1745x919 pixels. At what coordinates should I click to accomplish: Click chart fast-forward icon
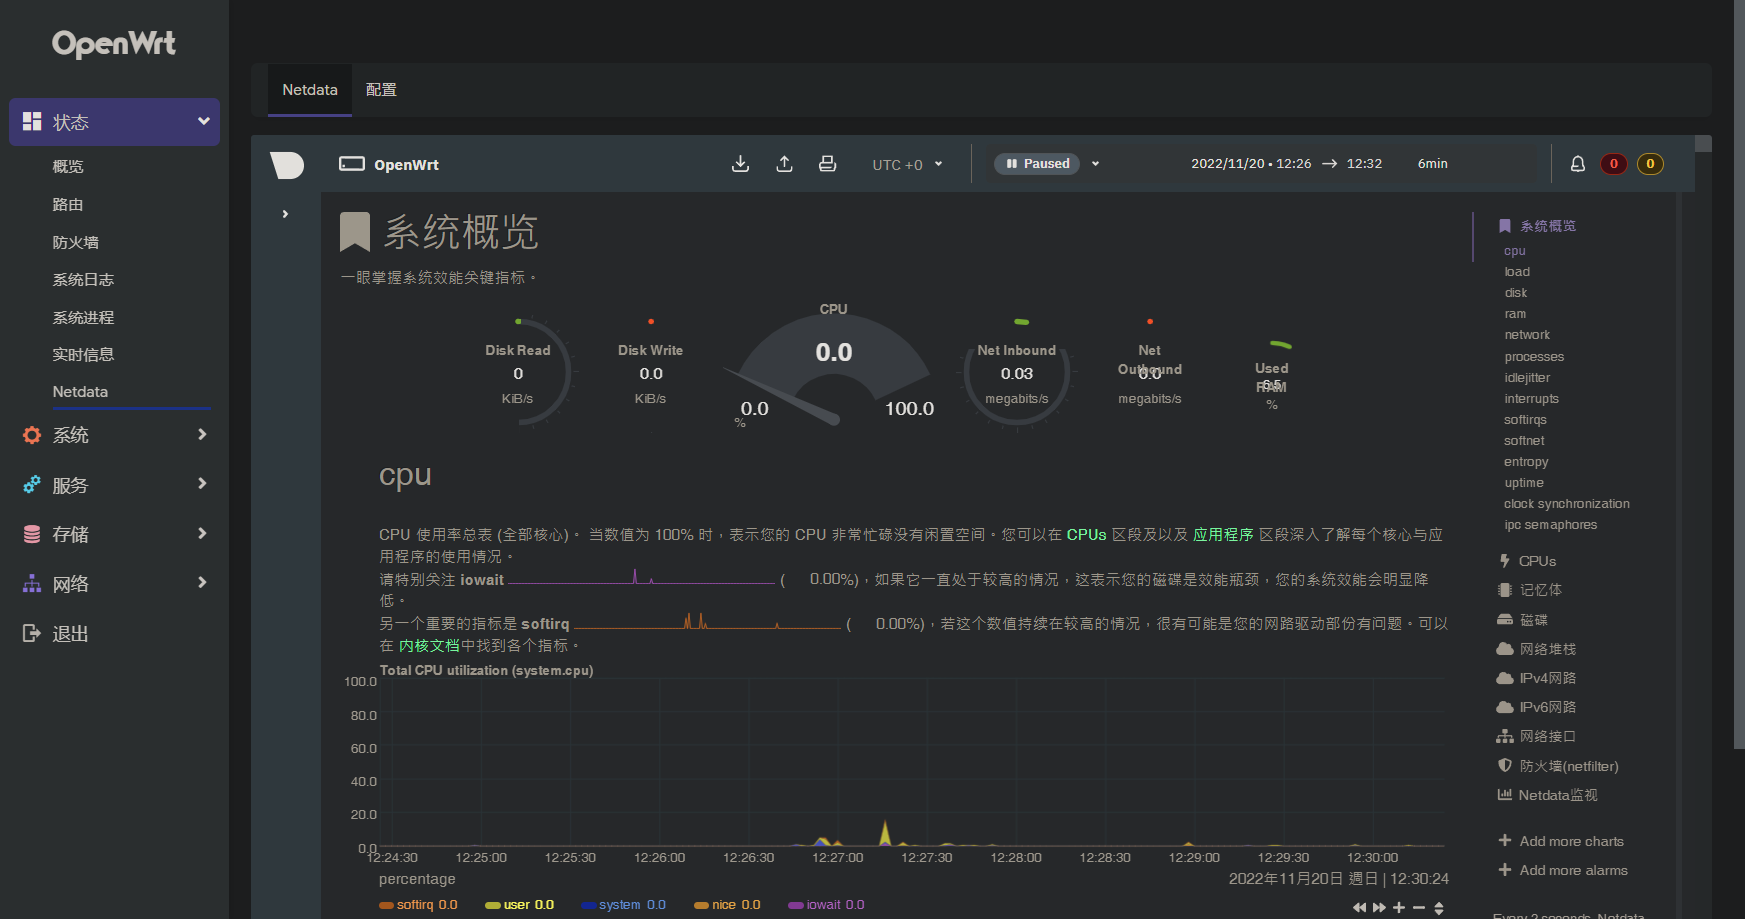pyautogui.click(x=1379, y=908)
